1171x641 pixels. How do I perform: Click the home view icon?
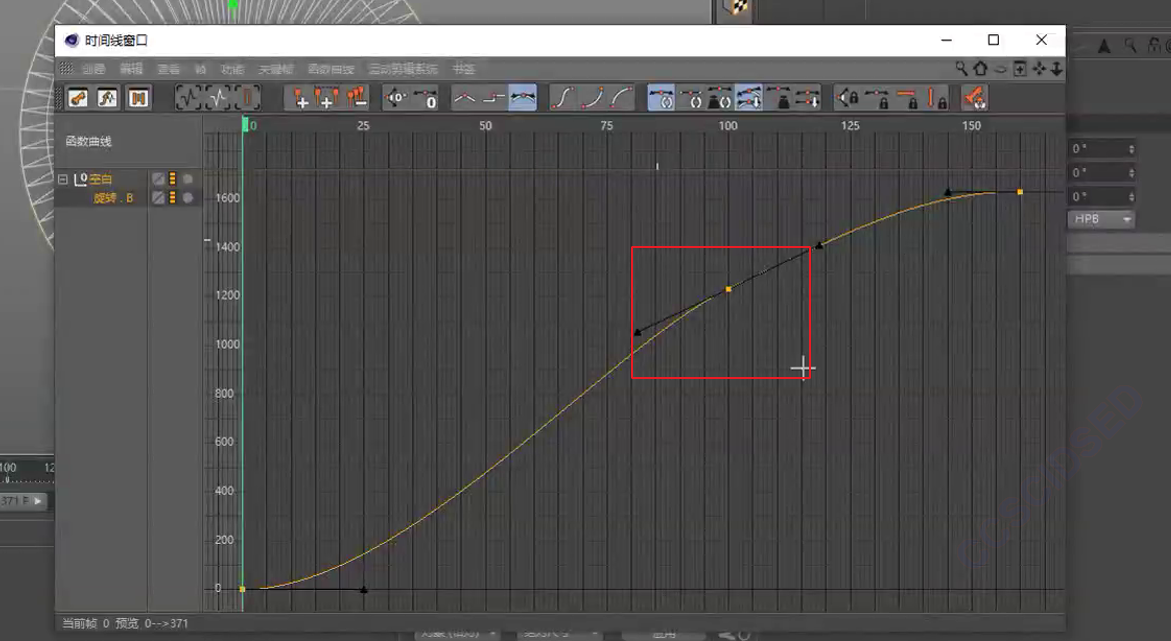(981, 69)
